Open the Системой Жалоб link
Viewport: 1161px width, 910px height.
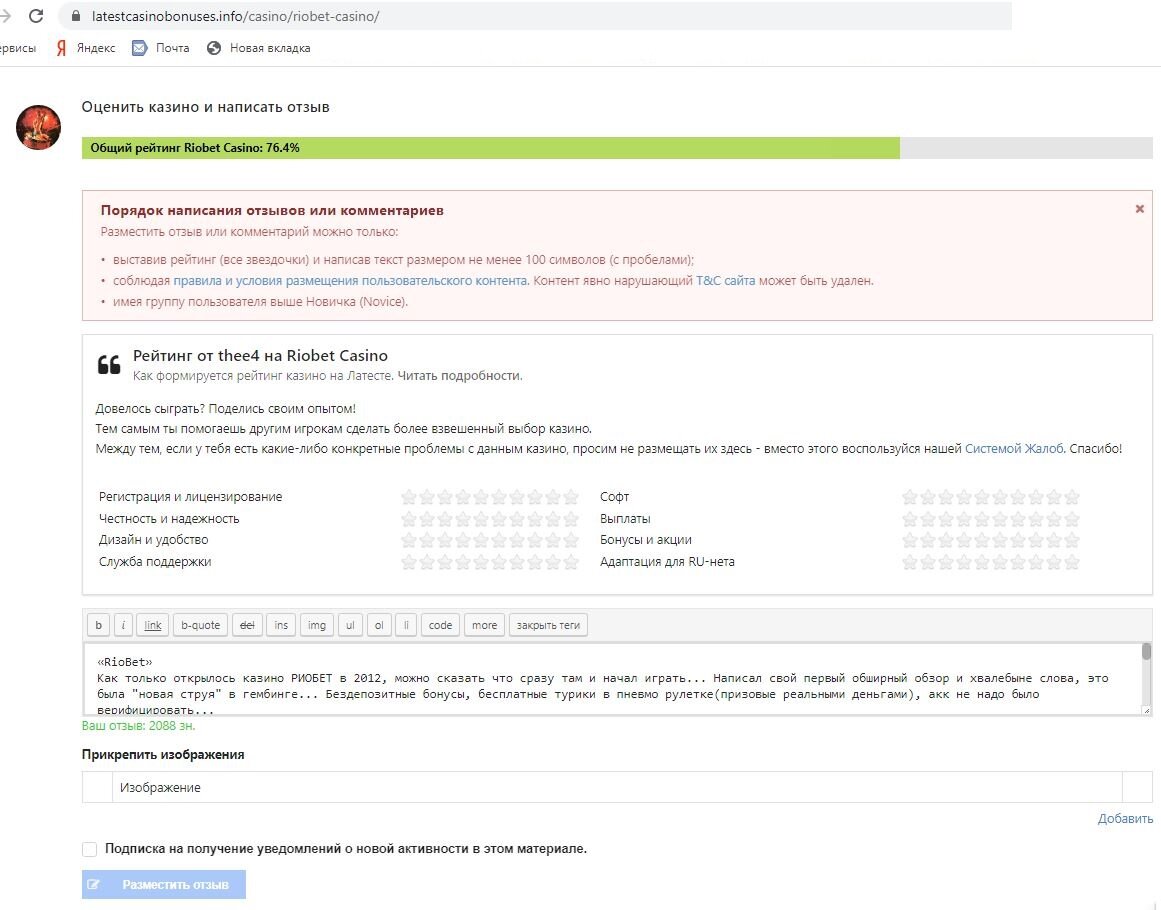(x=1014, y=449)
